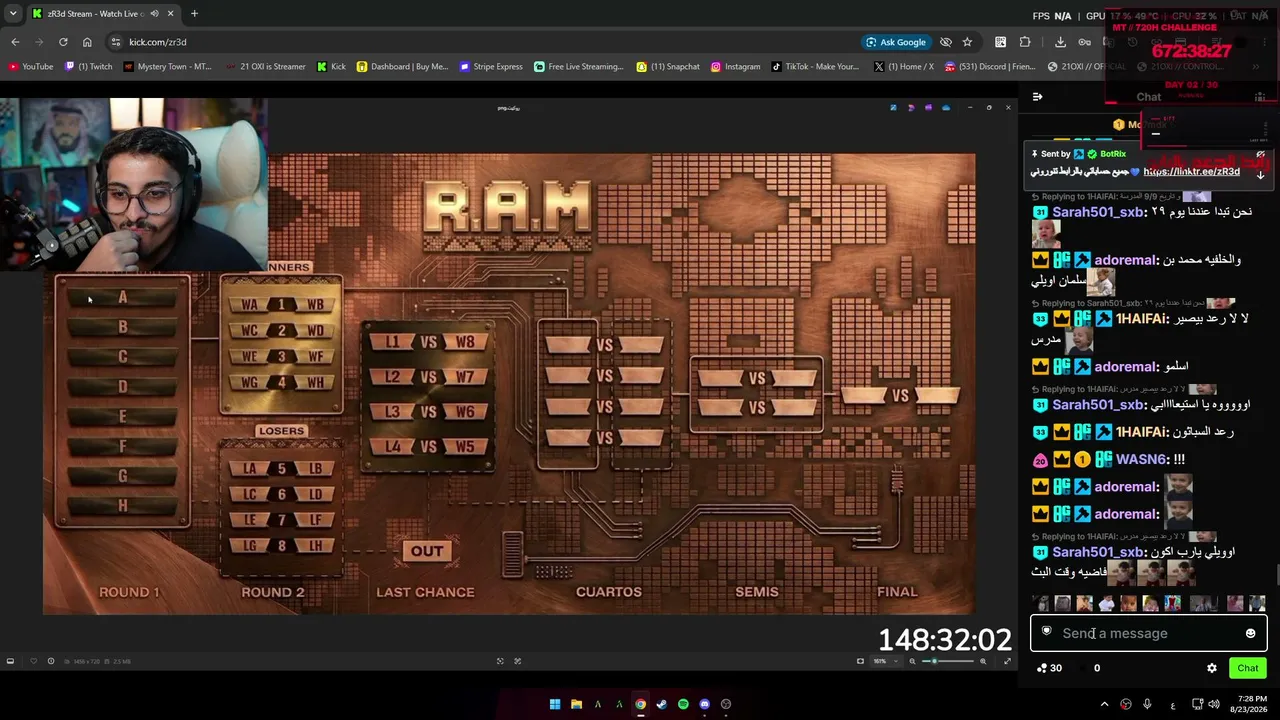Viewport: 1280px width, 720px height.
Task: Zoom to fit in the Photos viewer
Action: pyautogui.click(x=860, y=661)
